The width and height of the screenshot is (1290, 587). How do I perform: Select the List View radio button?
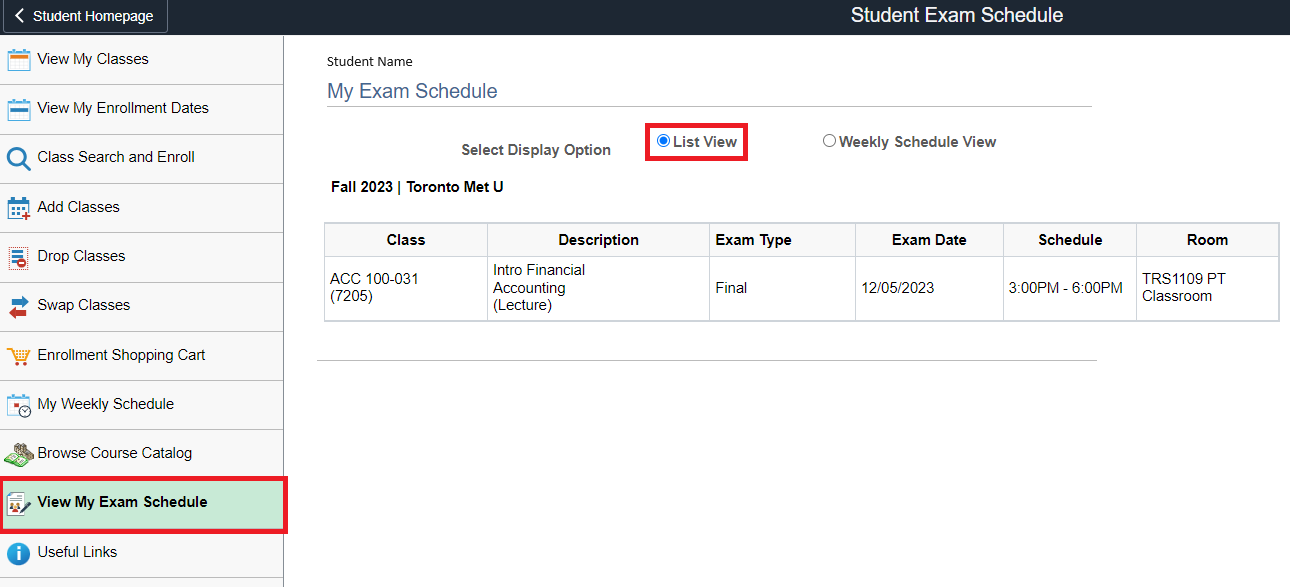pyautogui.click(x=663, y=141)
